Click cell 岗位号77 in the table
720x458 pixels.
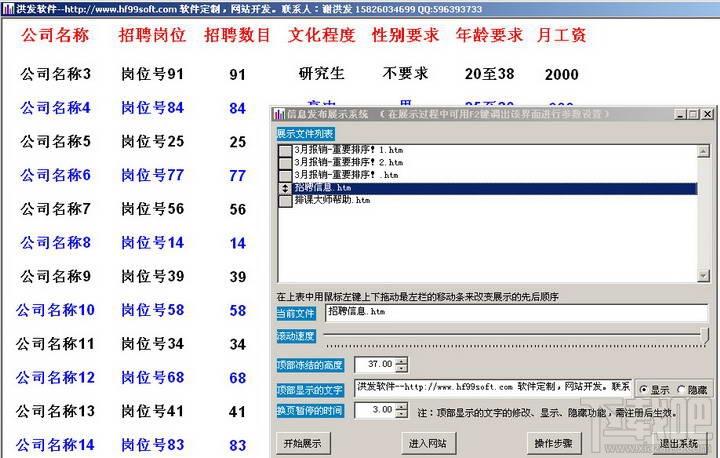point(152,175)
